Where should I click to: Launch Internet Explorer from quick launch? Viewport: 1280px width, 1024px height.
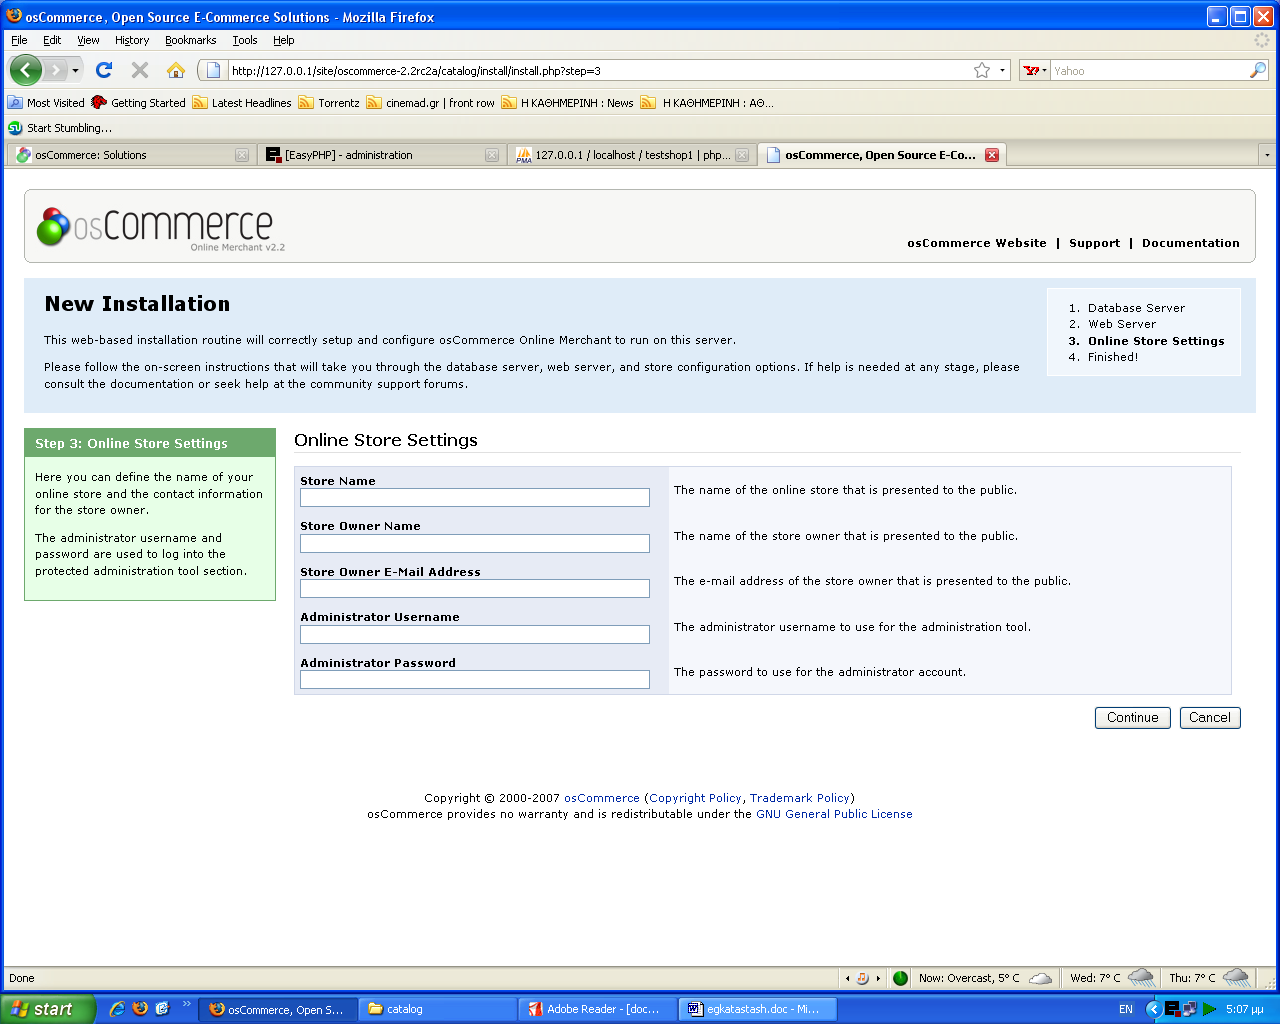117,1009
